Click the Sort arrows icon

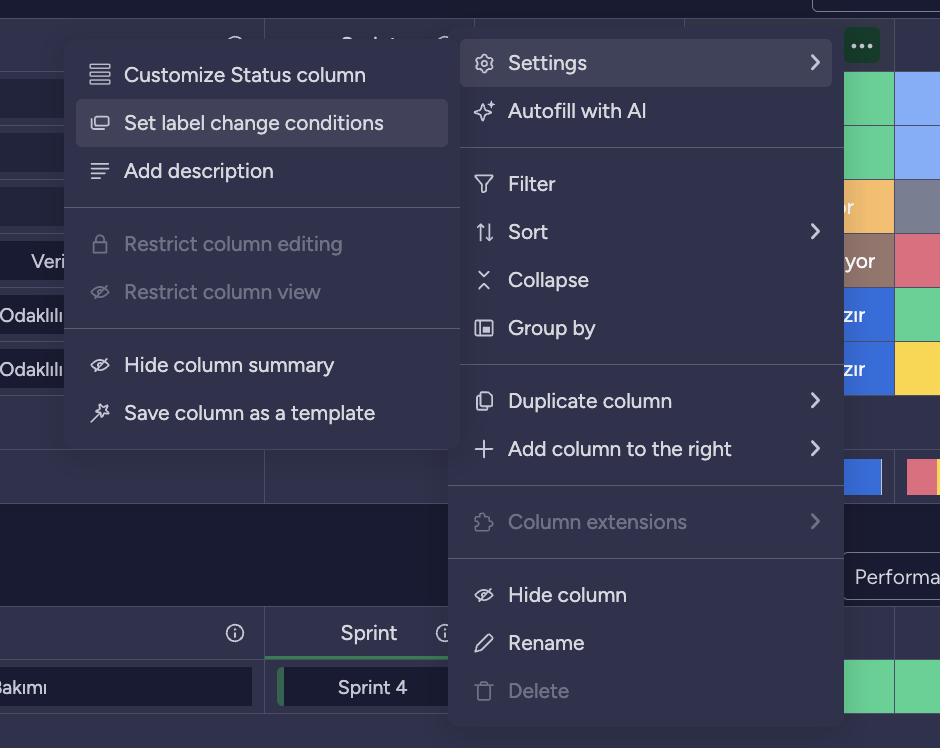click(x=484, y=232)
